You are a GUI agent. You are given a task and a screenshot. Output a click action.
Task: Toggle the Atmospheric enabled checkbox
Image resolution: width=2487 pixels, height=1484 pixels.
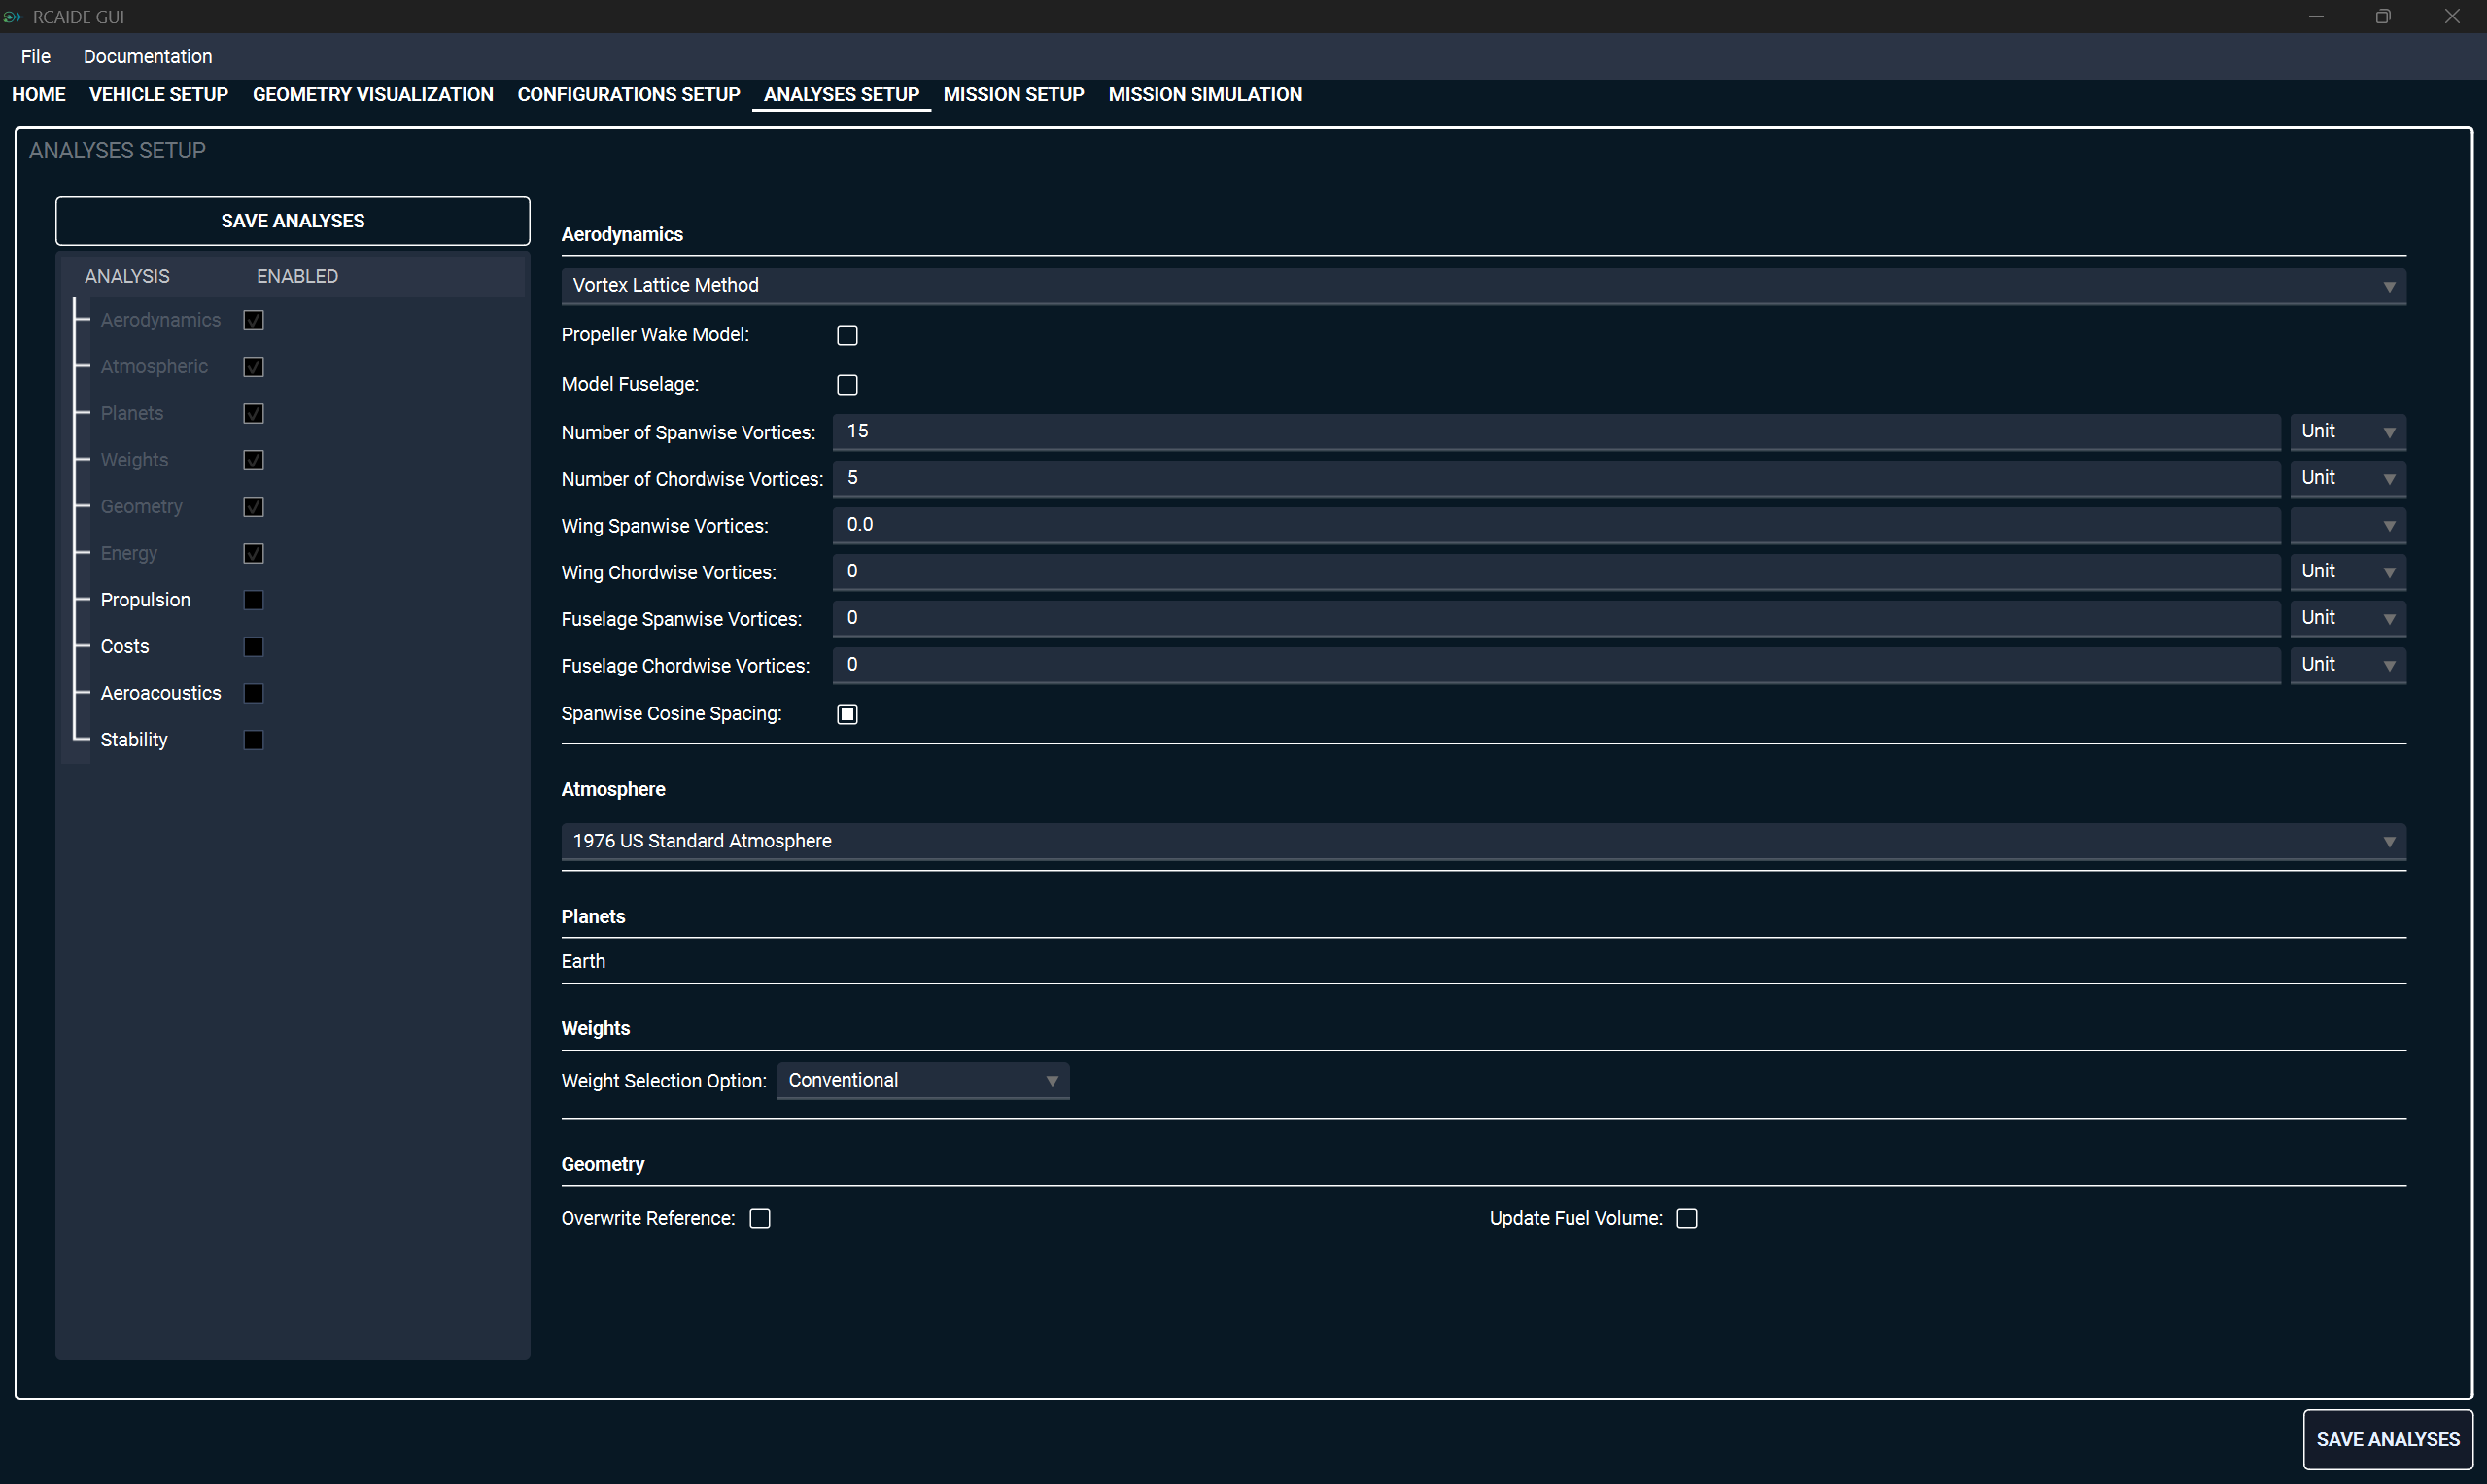click(254, 367)
